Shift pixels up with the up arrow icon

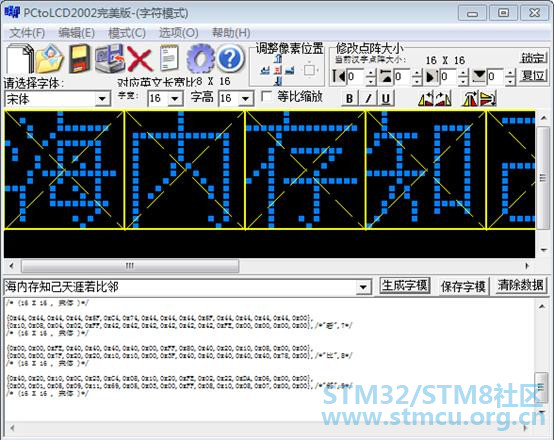pyautogui.click(x=278, y=59)
